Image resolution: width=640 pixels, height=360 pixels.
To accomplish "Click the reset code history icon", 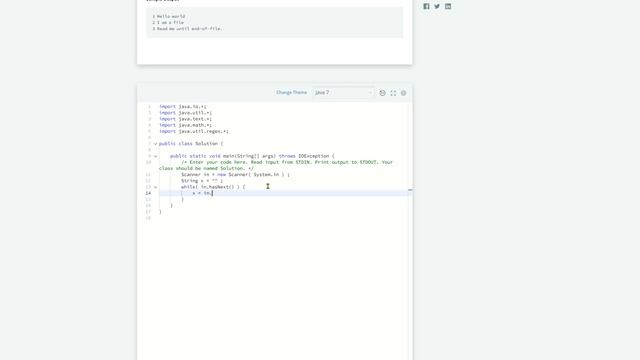I will point(382,93).
